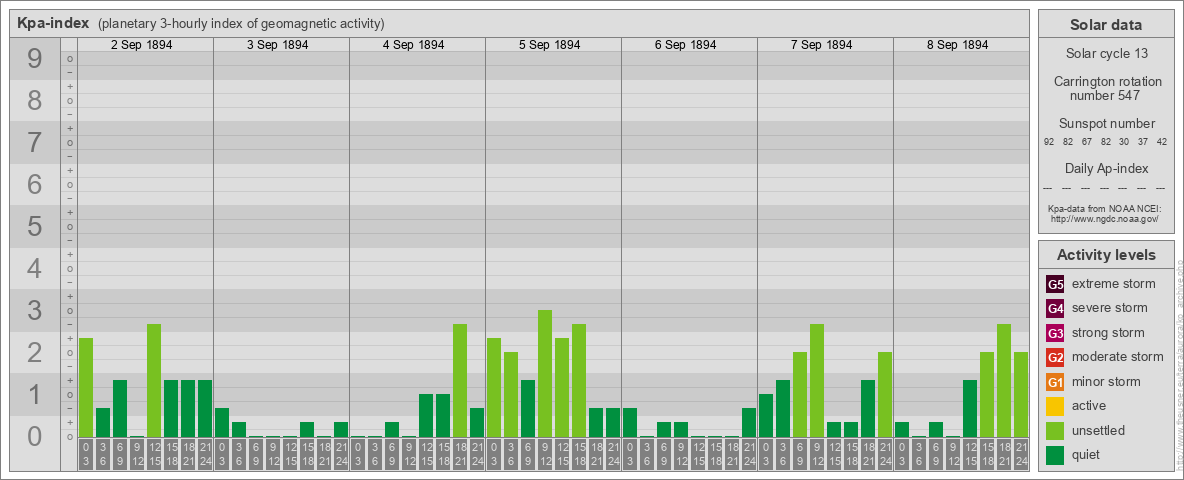Viewport: 1184px width, 480px height.
Task: Click the 5 Sep 15-18h bar
Action: (578, 380)
